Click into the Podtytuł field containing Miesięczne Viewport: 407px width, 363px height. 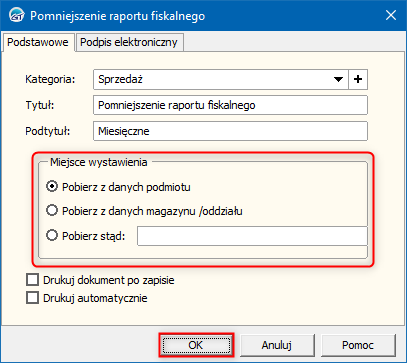[230, 131]
